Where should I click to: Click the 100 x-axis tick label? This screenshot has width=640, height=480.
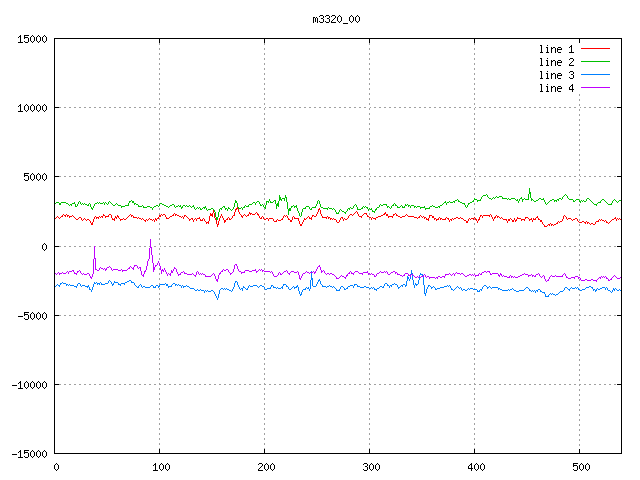(161, 467)
